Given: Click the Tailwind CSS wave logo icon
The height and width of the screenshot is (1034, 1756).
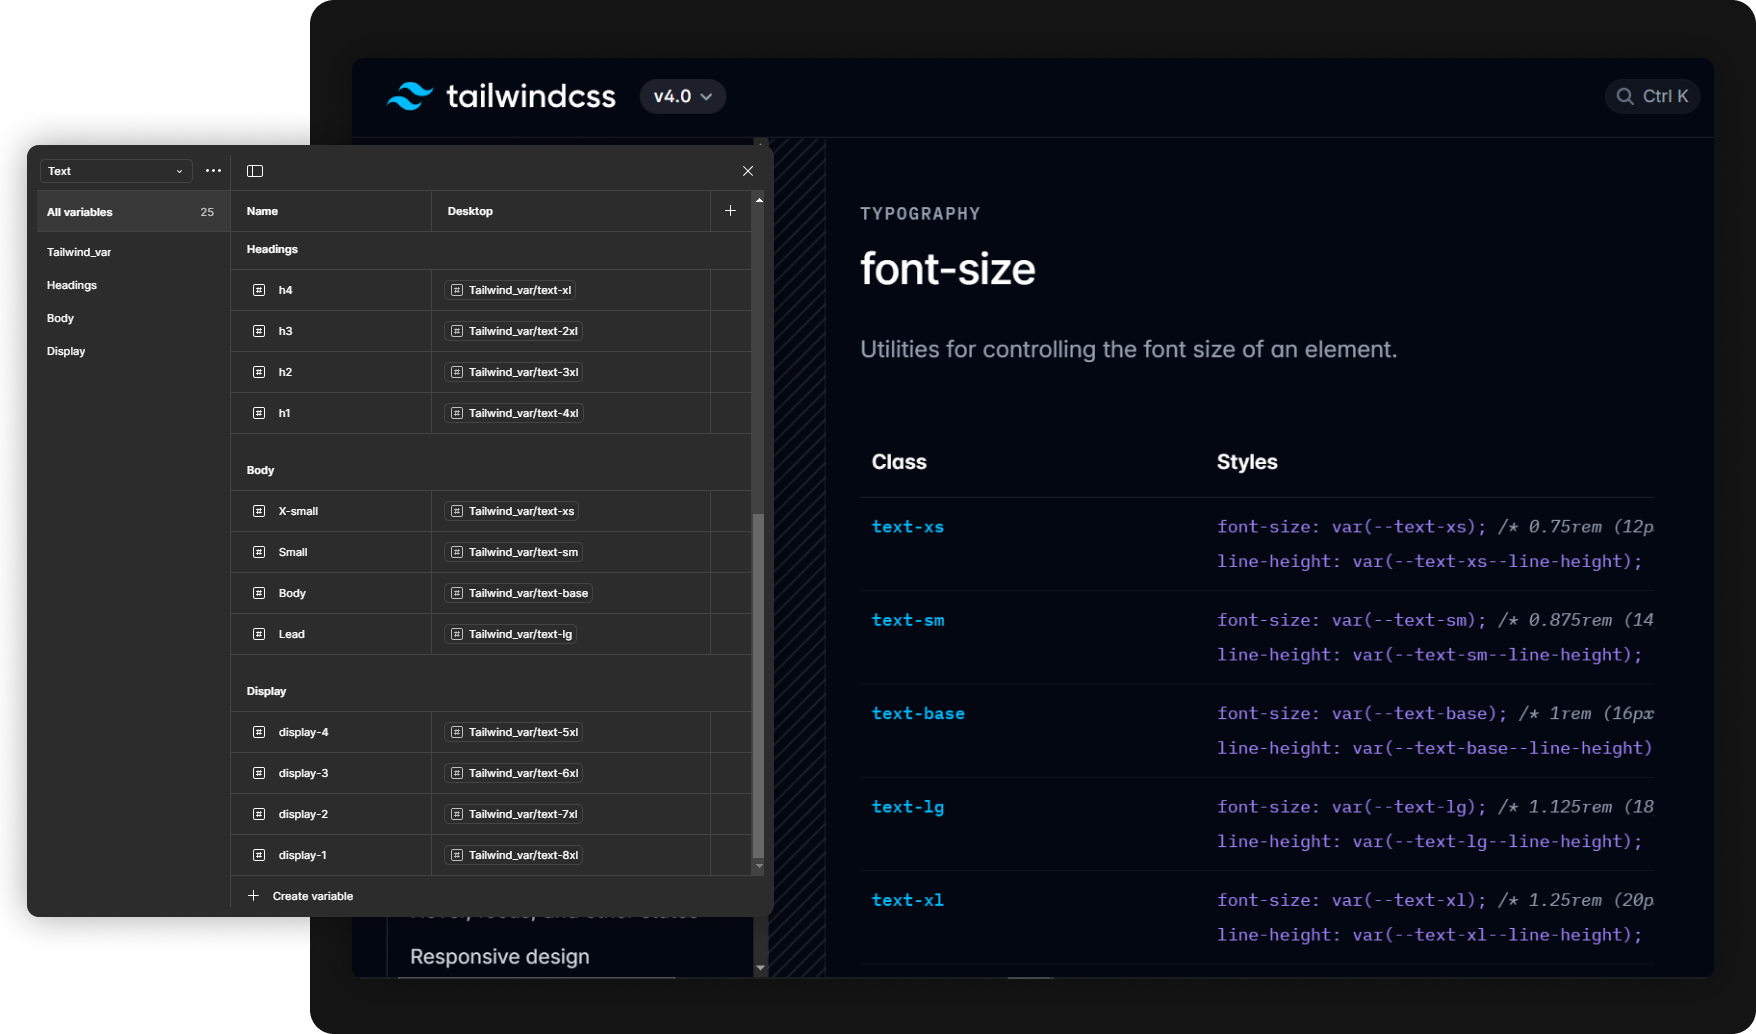Looking at the screenshot, I should tap(410, 96).
